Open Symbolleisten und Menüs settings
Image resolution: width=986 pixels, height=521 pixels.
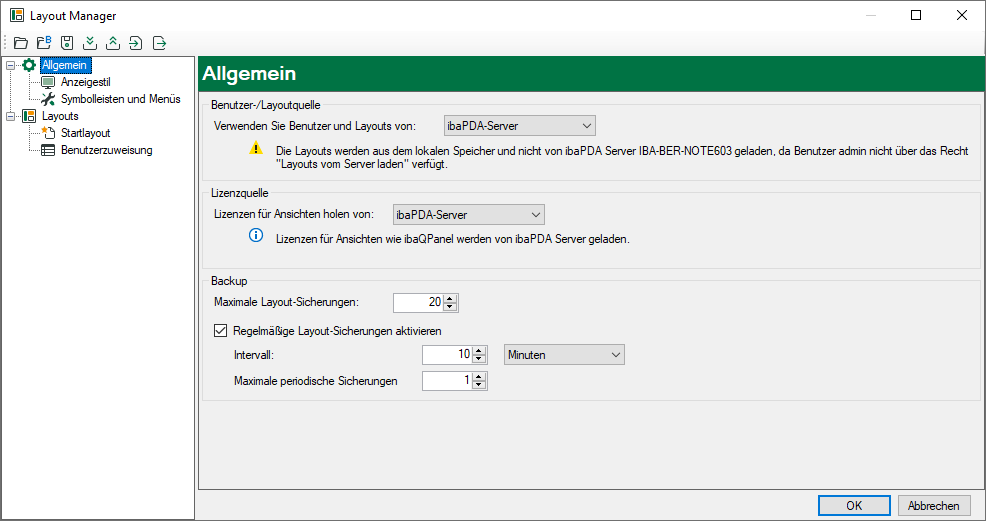(x=120, y=99)
